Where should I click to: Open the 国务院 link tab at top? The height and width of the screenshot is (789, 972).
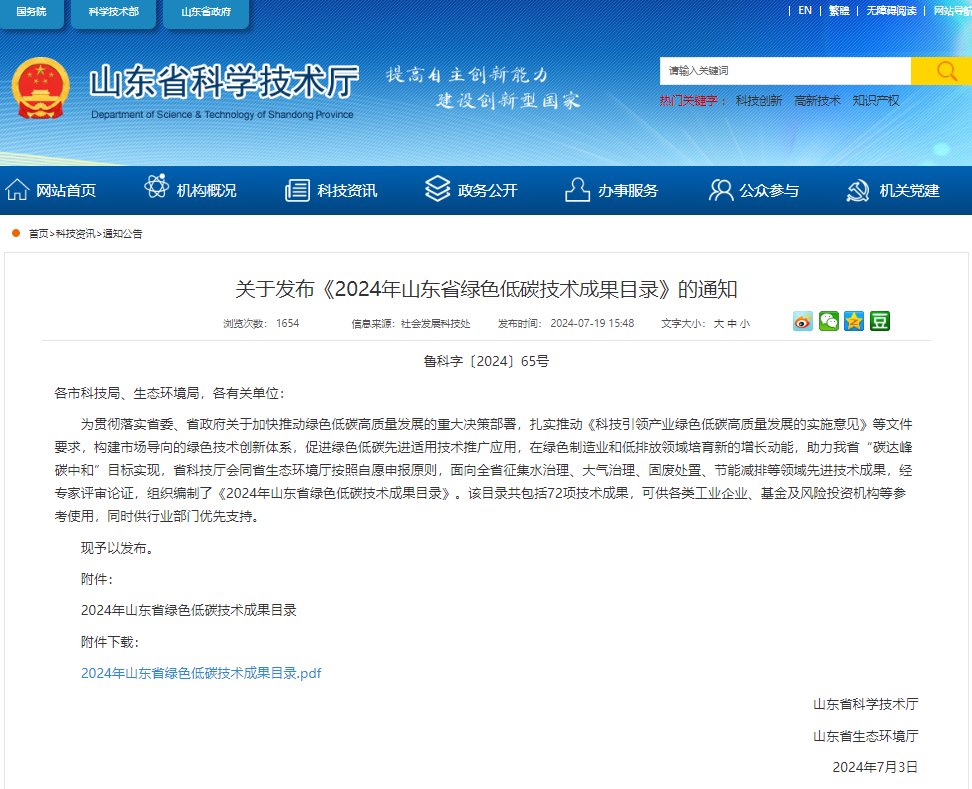coord(31,11)
